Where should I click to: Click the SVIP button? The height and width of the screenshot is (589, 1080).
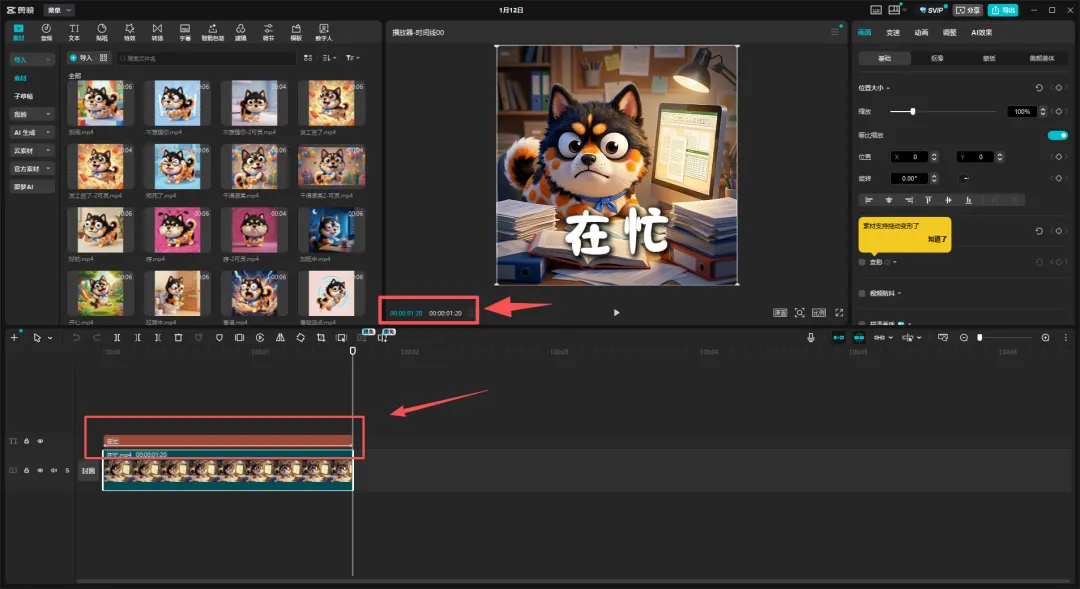click(x=932, y=10)
